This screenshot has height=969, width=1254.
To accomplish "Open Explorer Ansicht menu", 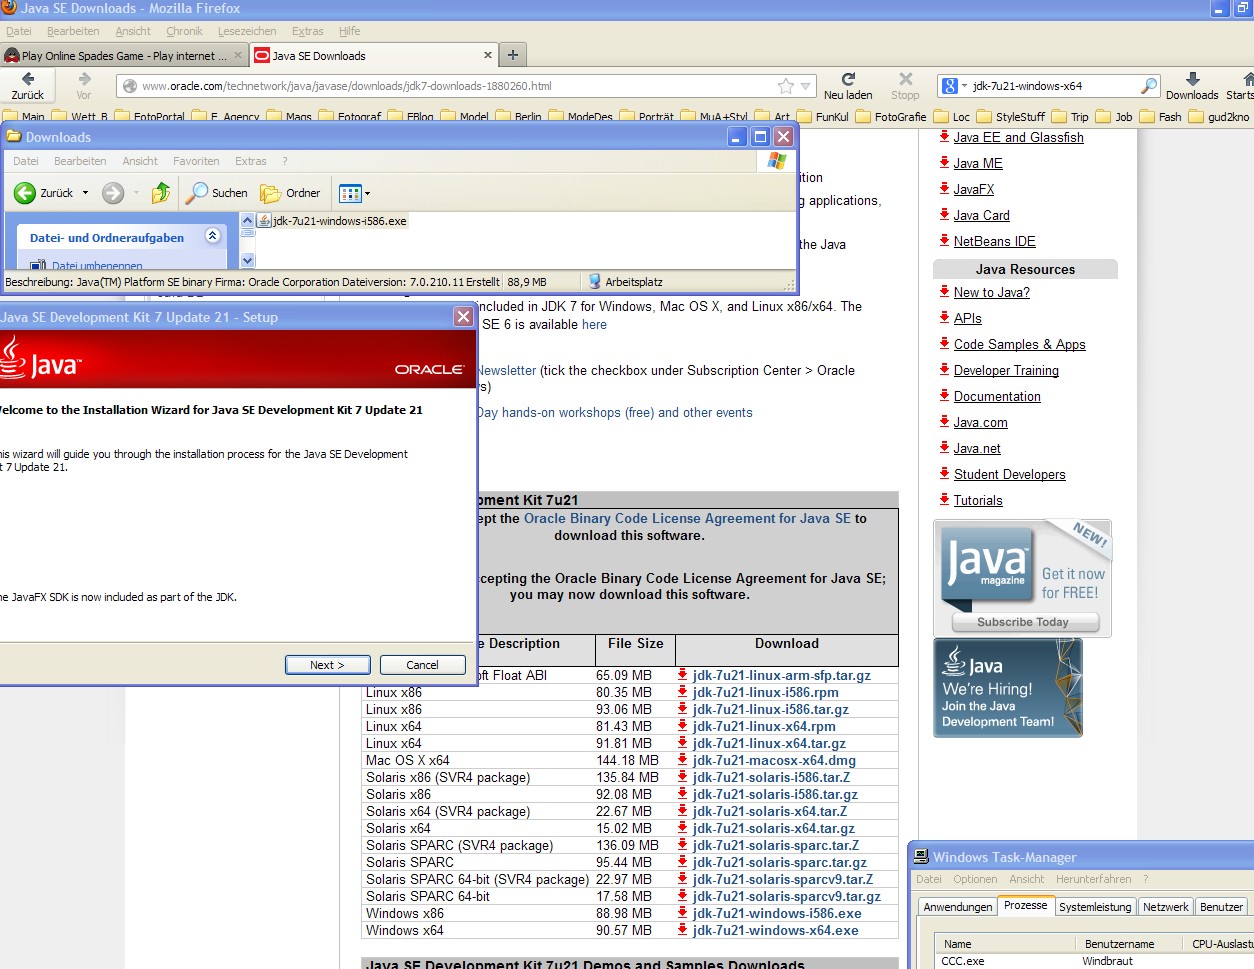I will 140,161.
